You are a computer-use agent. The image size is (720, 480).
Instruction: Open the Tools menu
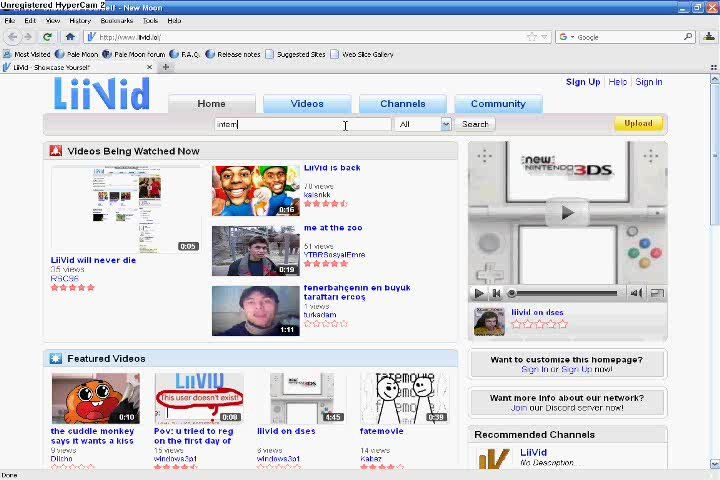(150, 21)
